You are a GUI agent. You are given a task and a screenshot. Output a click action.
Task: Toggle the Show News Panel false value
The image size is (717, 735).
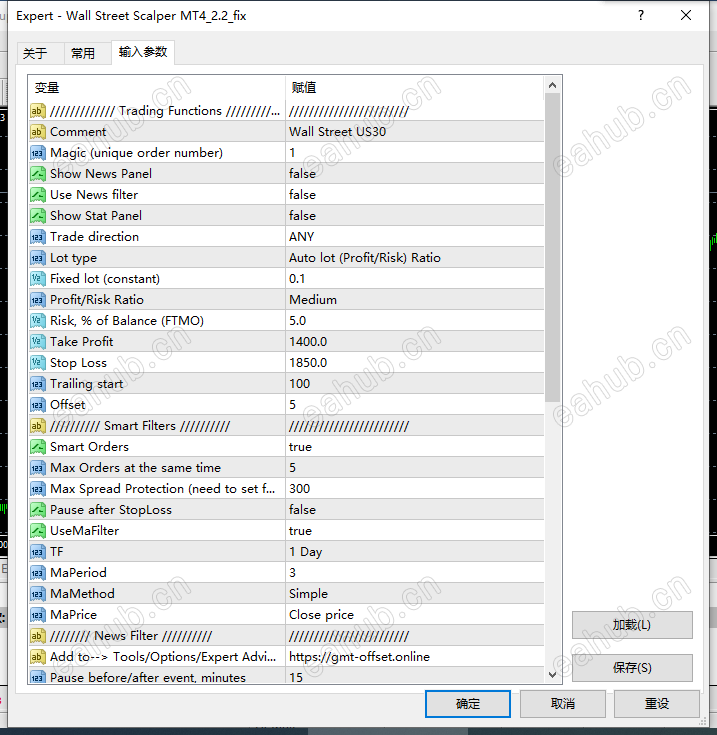click(415, 174)
